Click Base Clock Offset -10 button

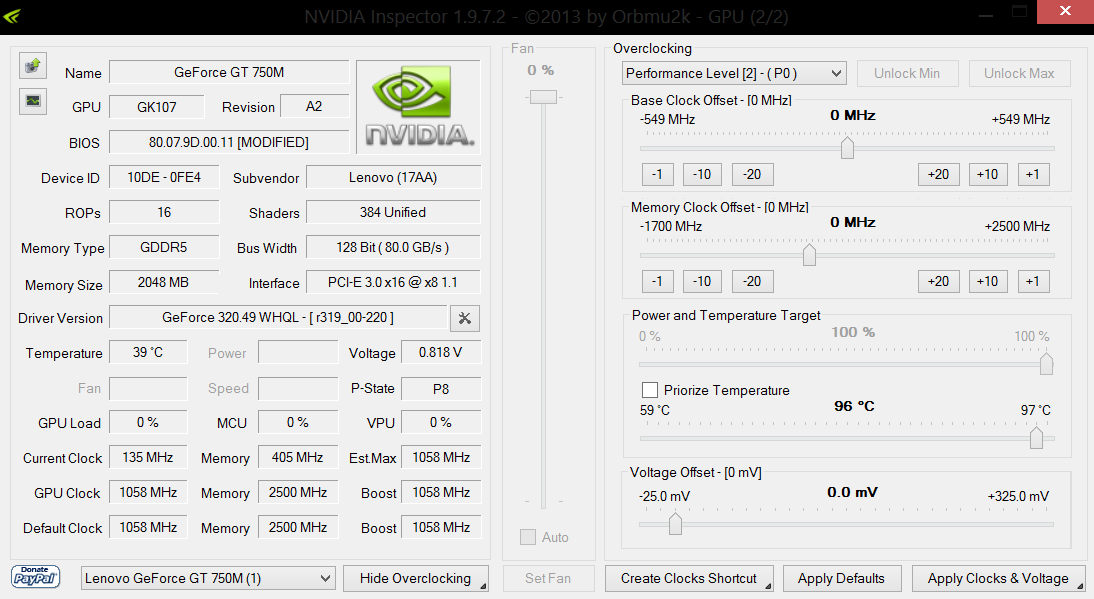(x=702, y=174)
